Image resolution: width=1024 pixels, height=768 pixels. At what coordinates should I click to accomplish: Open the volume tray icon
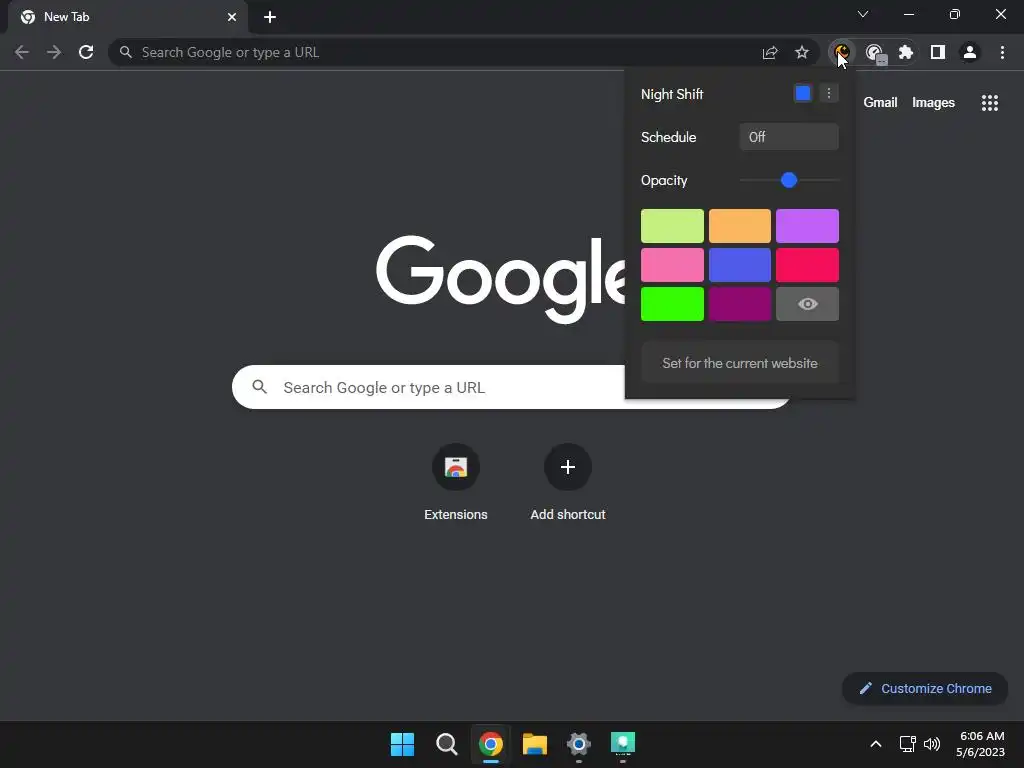932,744
